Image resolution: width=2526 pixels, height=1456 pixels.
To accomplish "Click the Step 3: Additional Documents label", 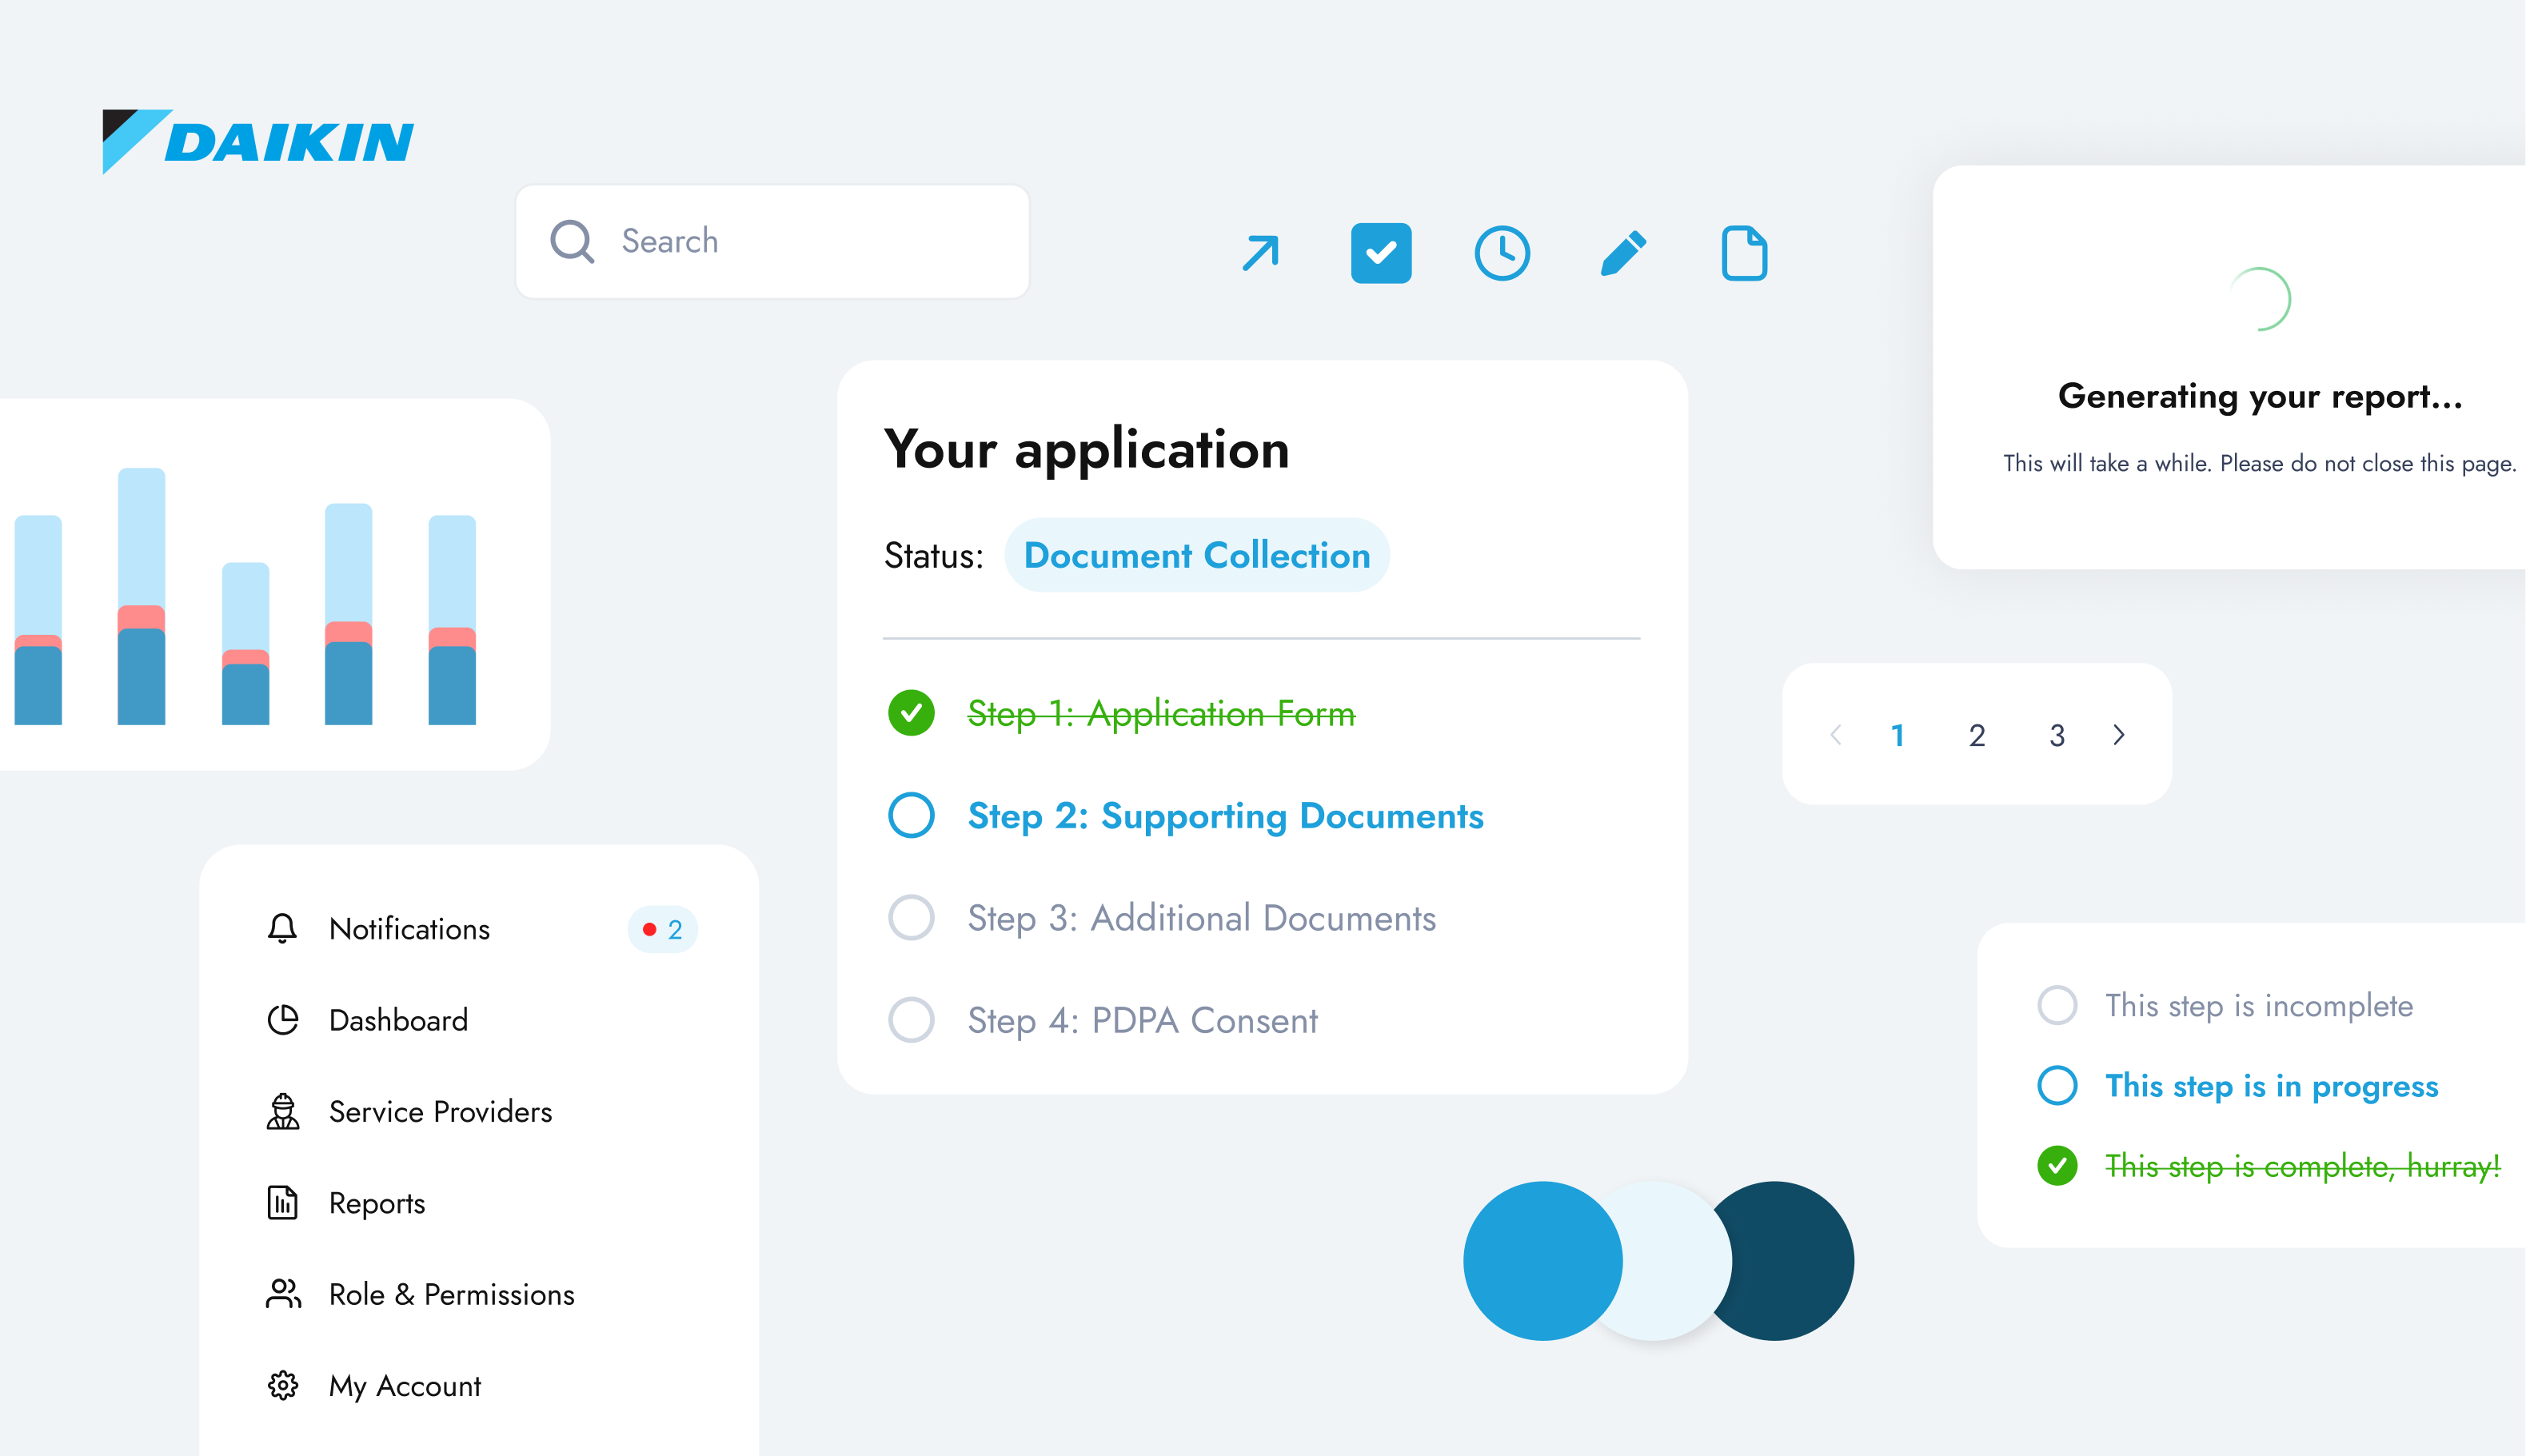I will click(x=1201, y=918).
